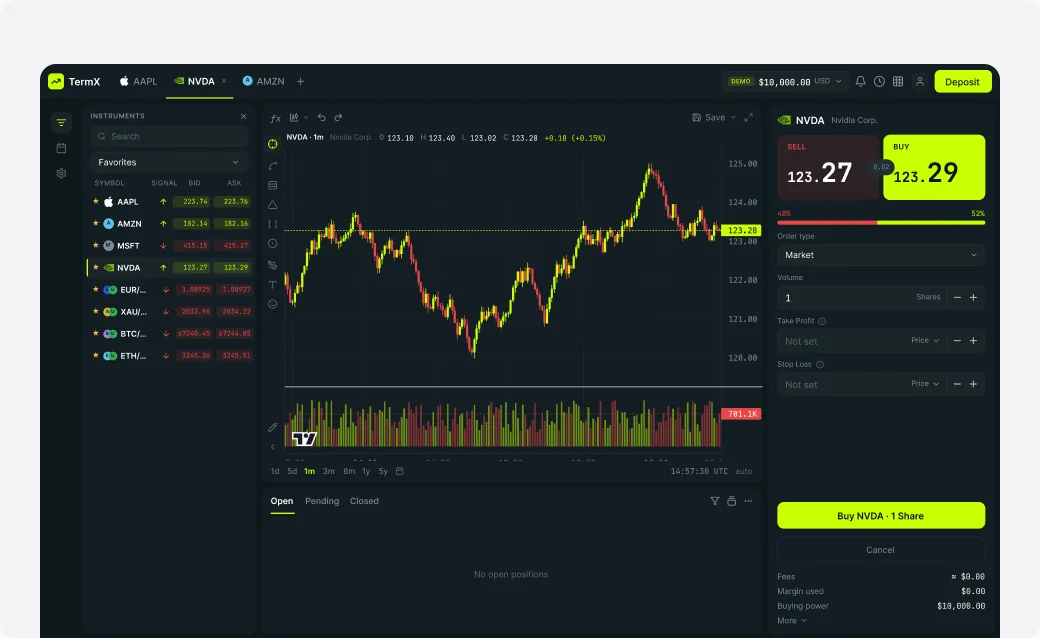
Task: Open the notifications bell icon
Action: 860,82
